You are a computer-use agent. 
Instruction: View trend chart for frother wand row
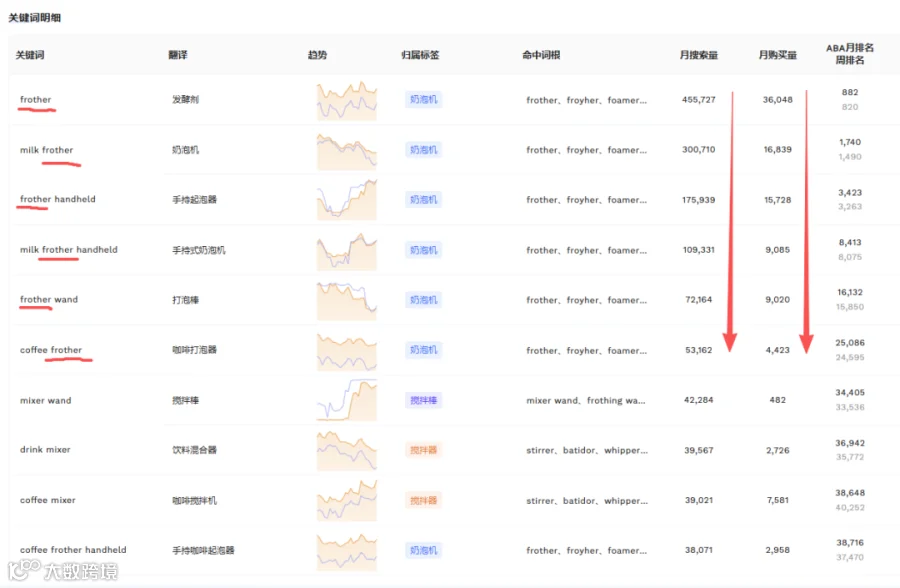click(x=347, y=300)
